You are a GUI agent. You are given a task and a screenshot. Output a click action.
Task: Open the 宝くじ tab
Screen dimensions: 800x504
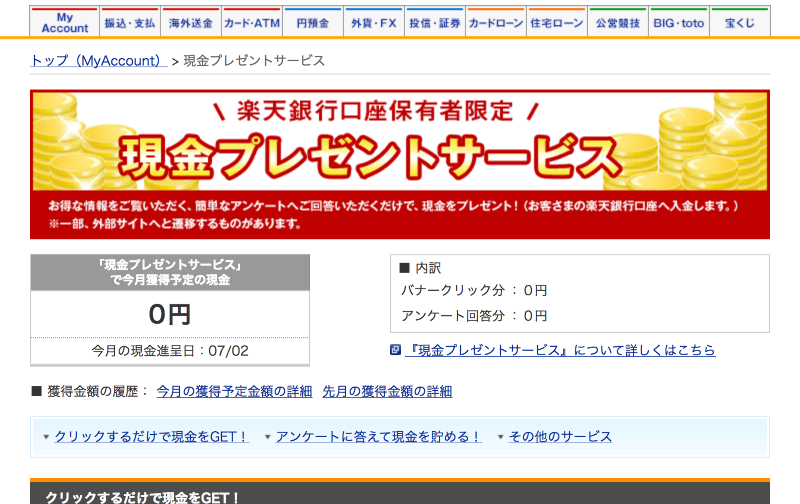tap(740, 23)
